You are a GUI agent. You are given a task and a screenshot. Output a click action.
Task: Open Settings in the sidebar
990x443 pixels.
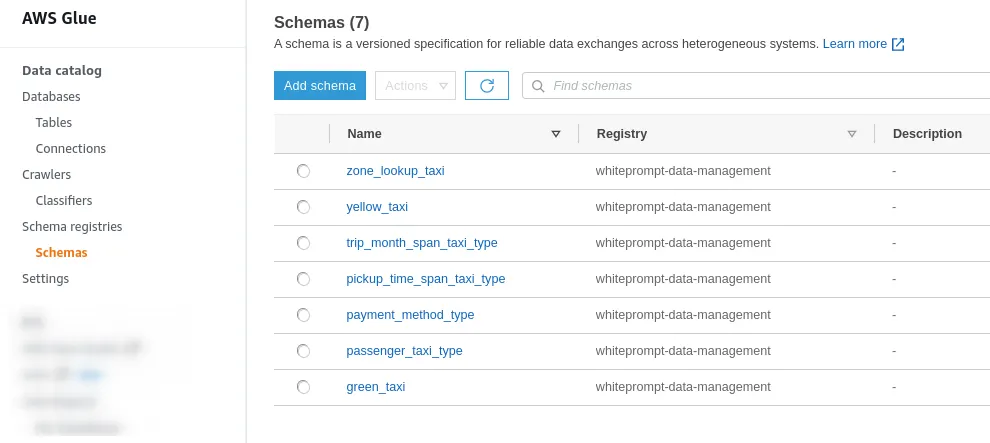(45, 278)
